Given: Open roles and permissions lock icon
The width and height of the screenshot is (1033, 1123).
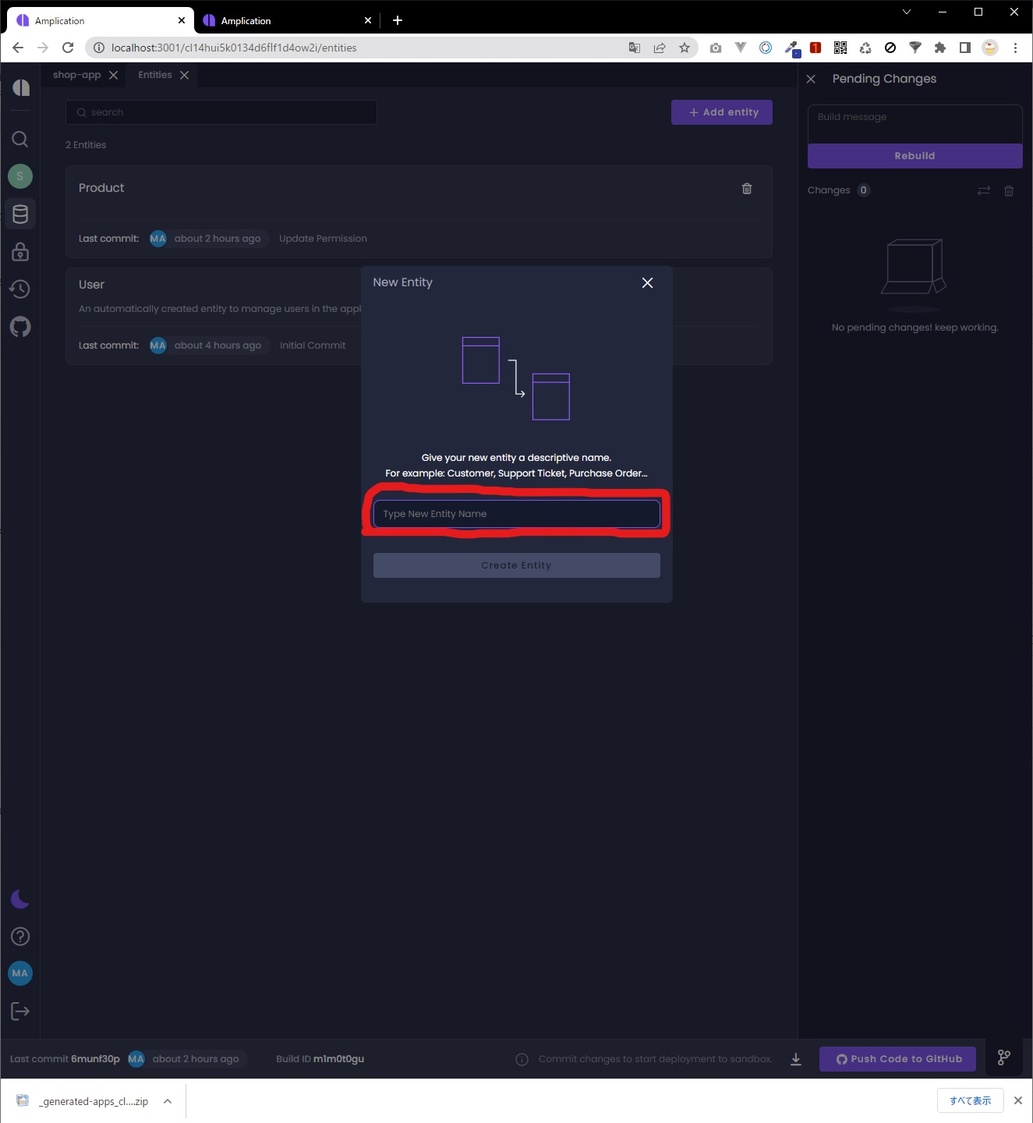Looking at the screenshot, I should tap(20, 252).
